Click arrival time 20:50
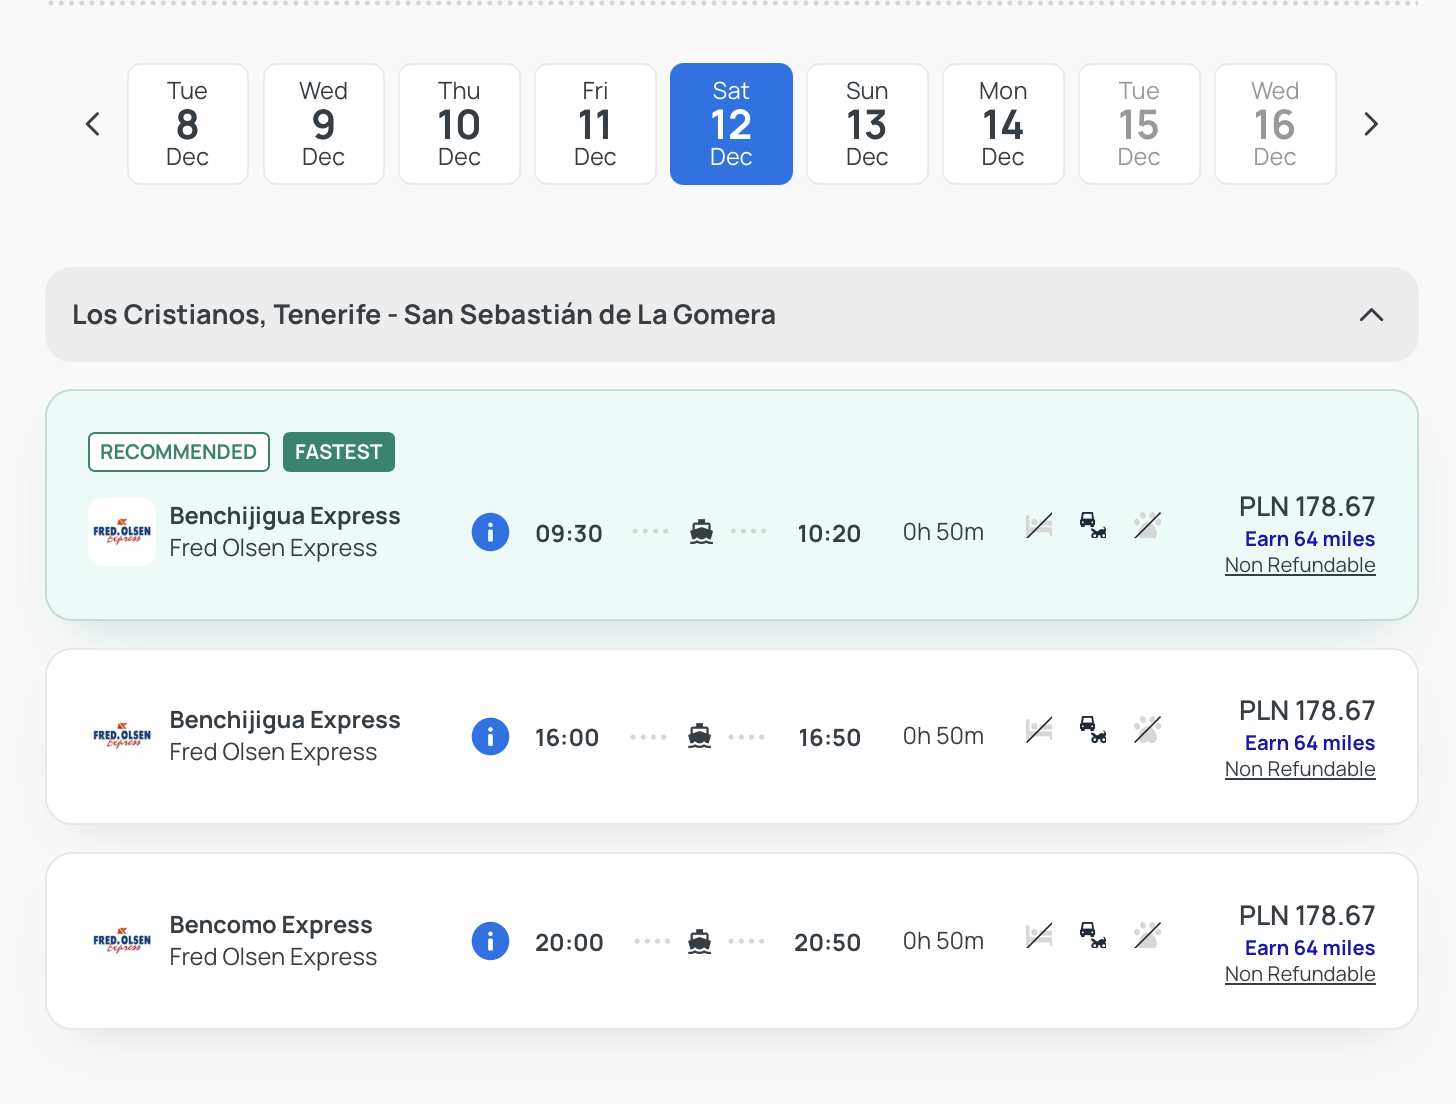Image resolution: width=1456 pixels, height=1104 pixels. coord(828,943)
